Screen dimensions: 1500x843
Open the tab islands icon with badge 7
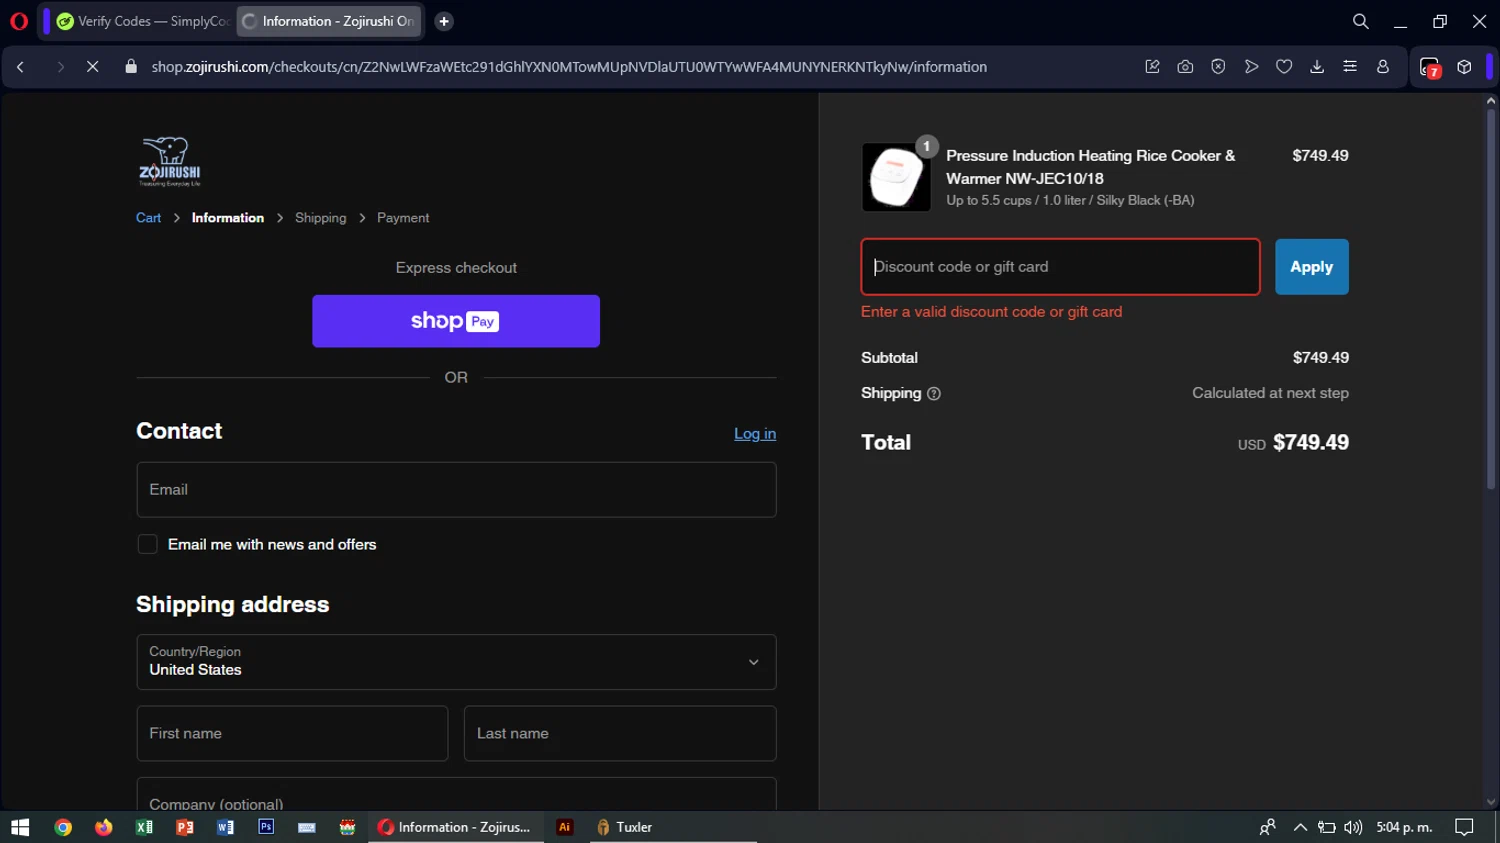pos(1430,67)
